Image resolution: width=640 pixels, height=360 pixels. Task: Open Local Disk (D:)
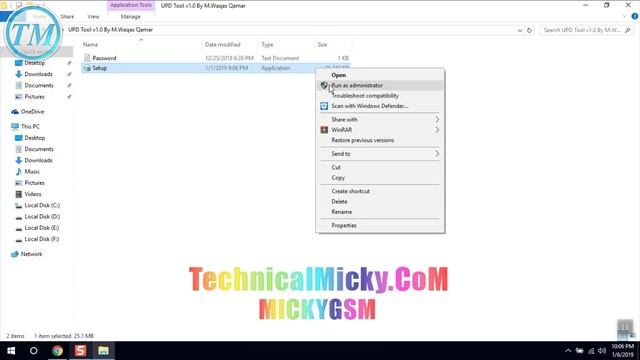click(x=42, y=217)
